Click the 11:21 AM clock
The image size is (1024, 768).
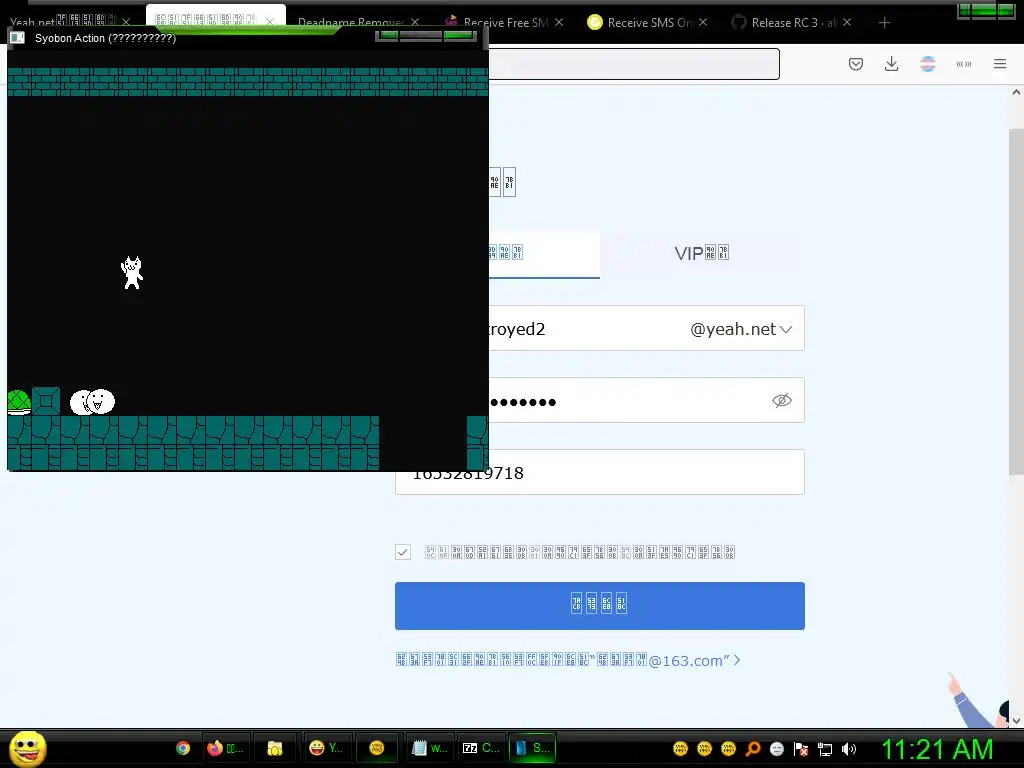[937, 749]
